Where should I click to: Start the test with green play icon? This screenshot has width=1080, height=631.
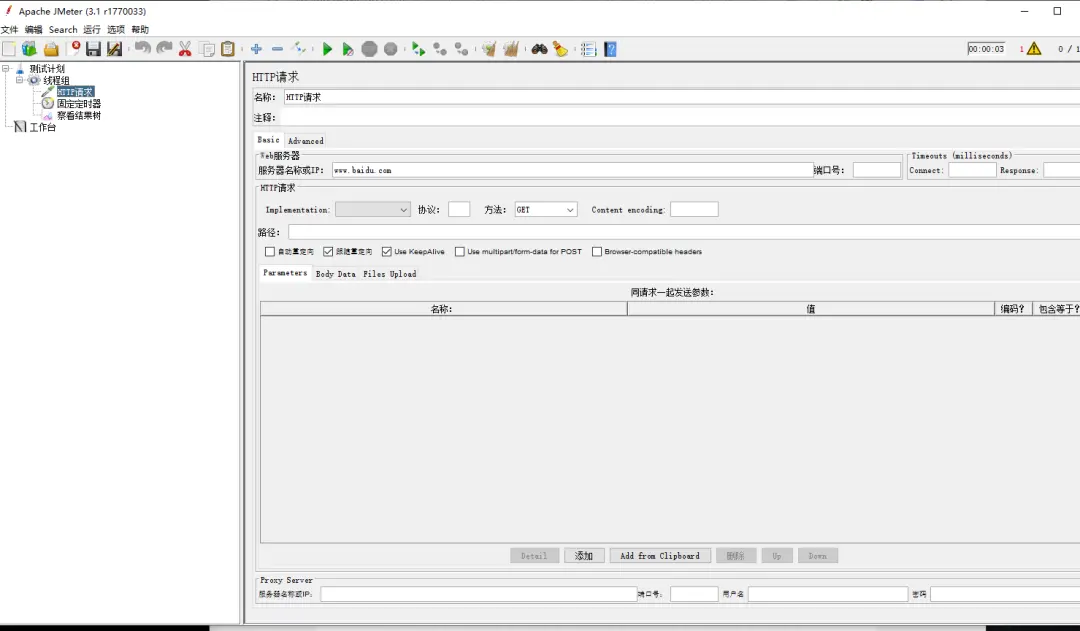click(327, 49)
